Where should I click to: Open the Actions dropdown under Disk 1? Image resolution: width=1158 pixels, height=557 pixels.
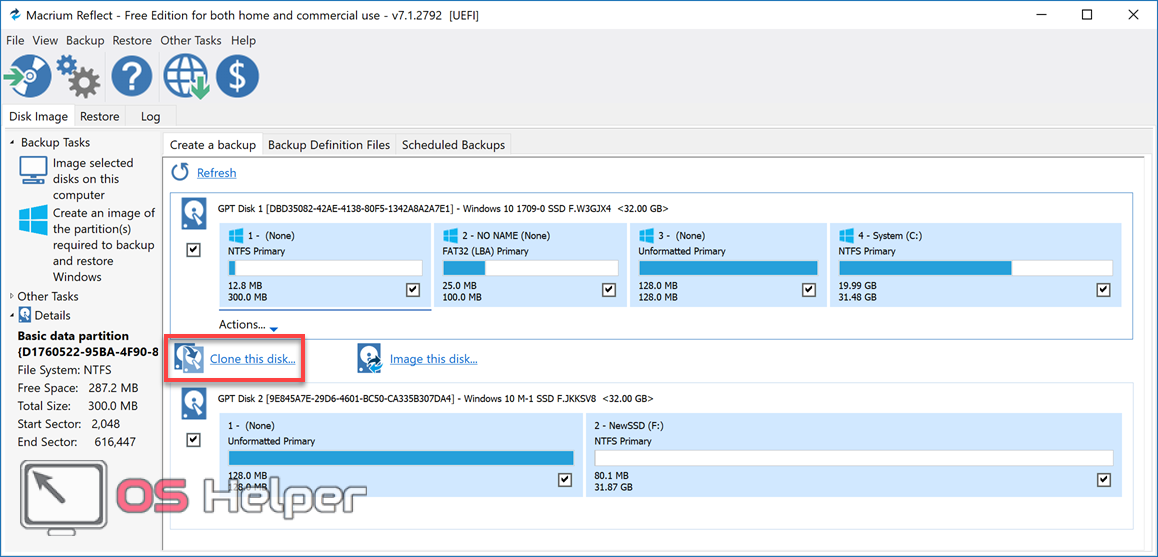point(247,325)
